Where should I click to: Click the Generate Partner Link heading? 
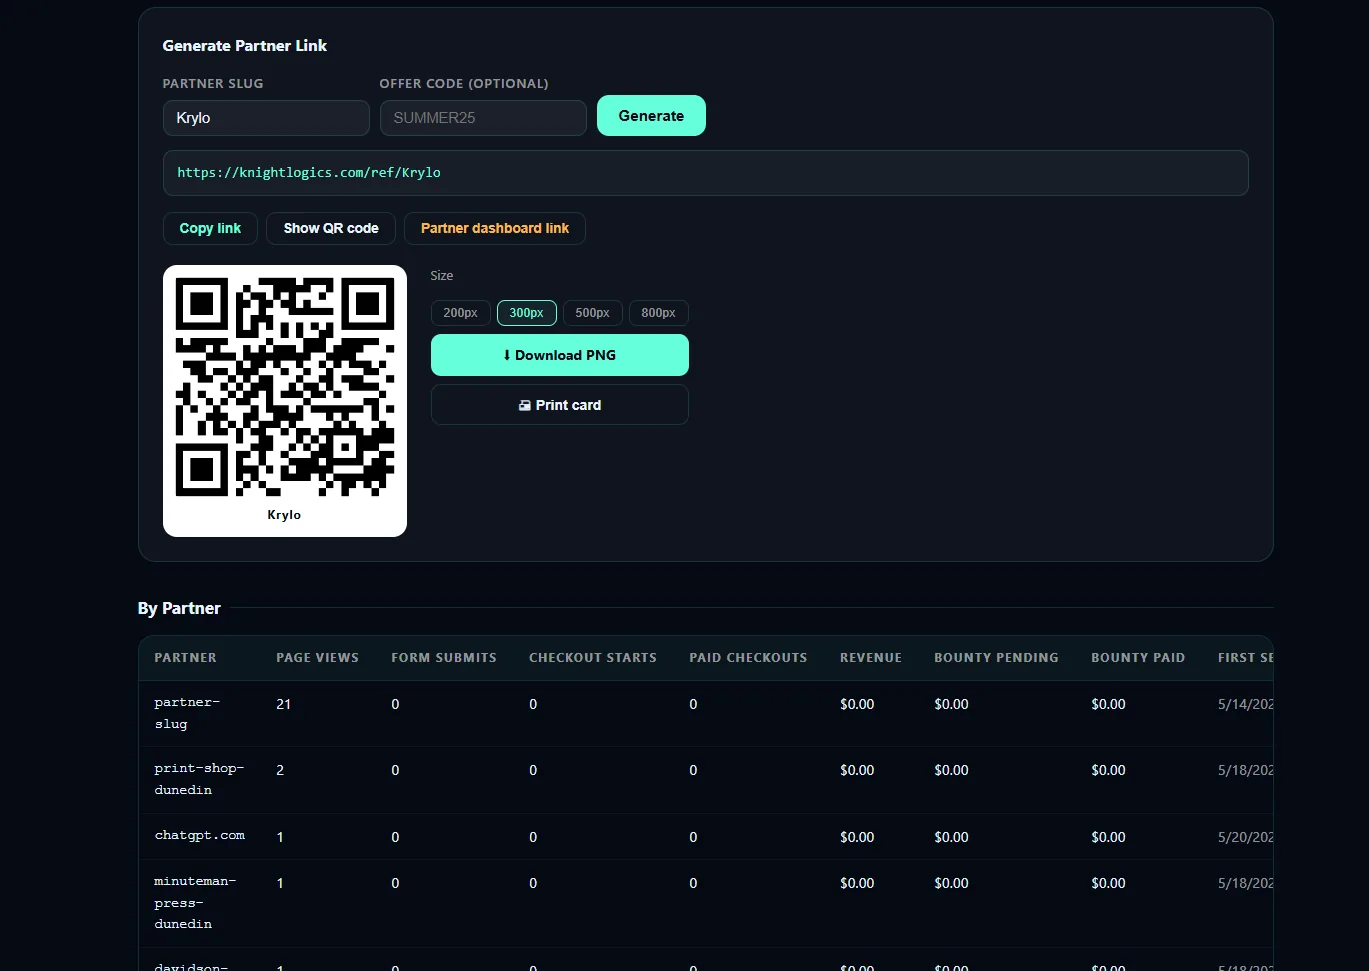pos(245,46)
